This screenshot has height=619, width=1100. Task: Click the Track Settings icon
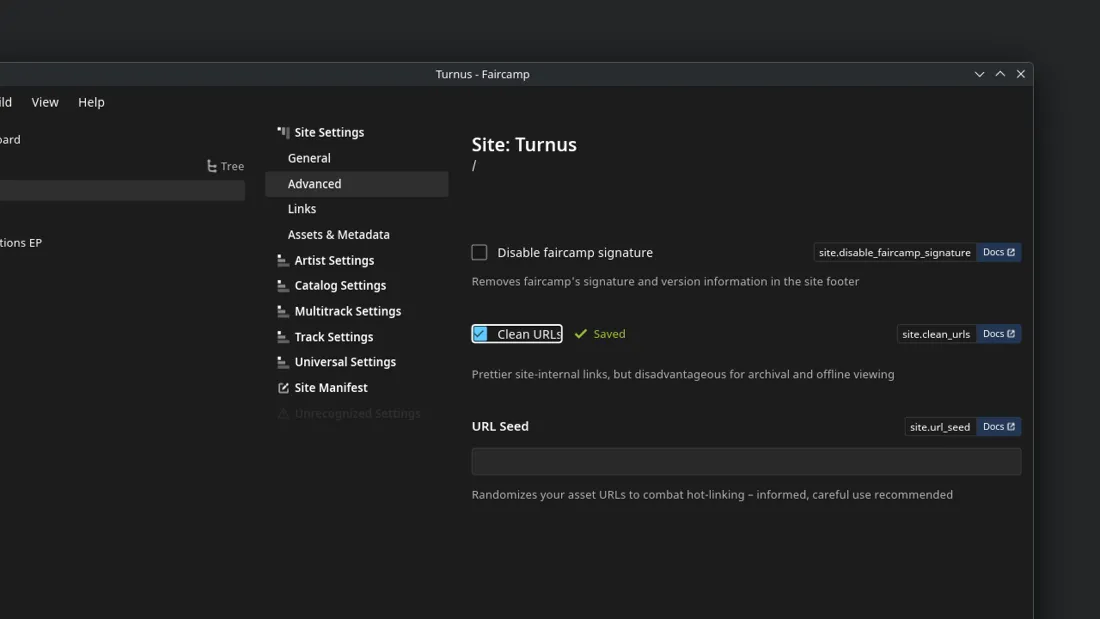coord(283,337)
